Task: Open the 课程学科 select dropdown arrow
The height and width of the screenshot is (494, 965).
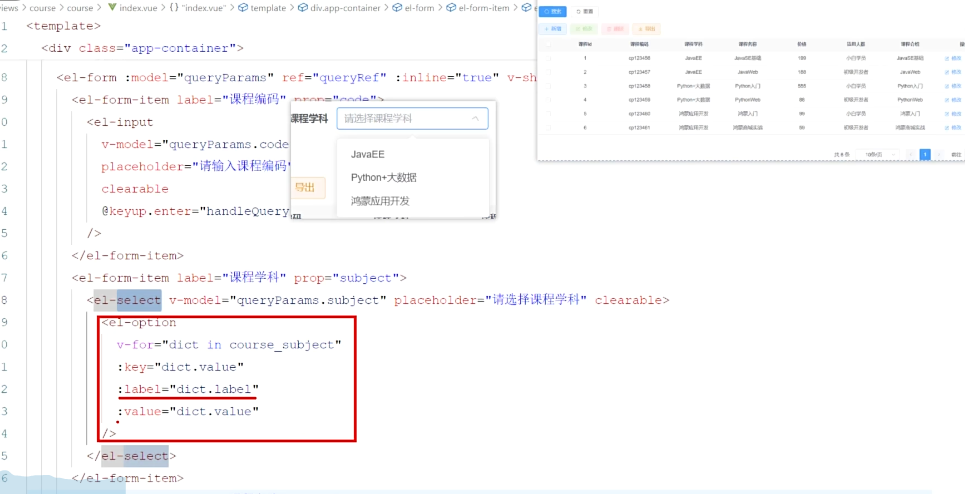Action: pos(475,119)
